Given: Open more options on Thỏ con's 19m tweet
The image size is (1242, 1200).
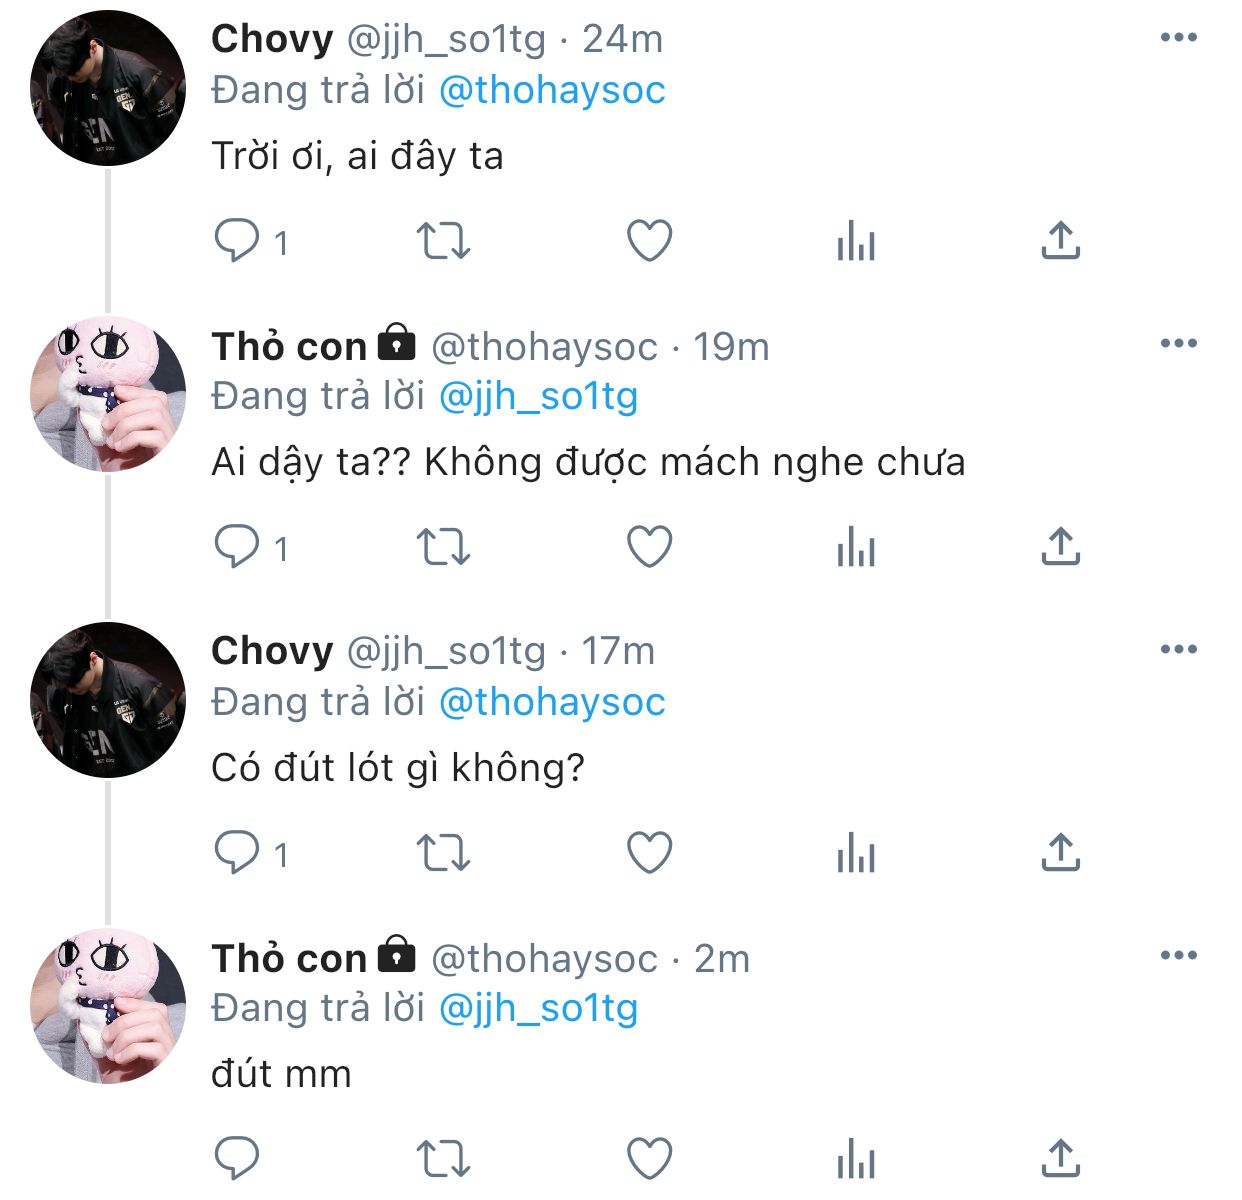Looking at the screenshot, I should 1179,344.
